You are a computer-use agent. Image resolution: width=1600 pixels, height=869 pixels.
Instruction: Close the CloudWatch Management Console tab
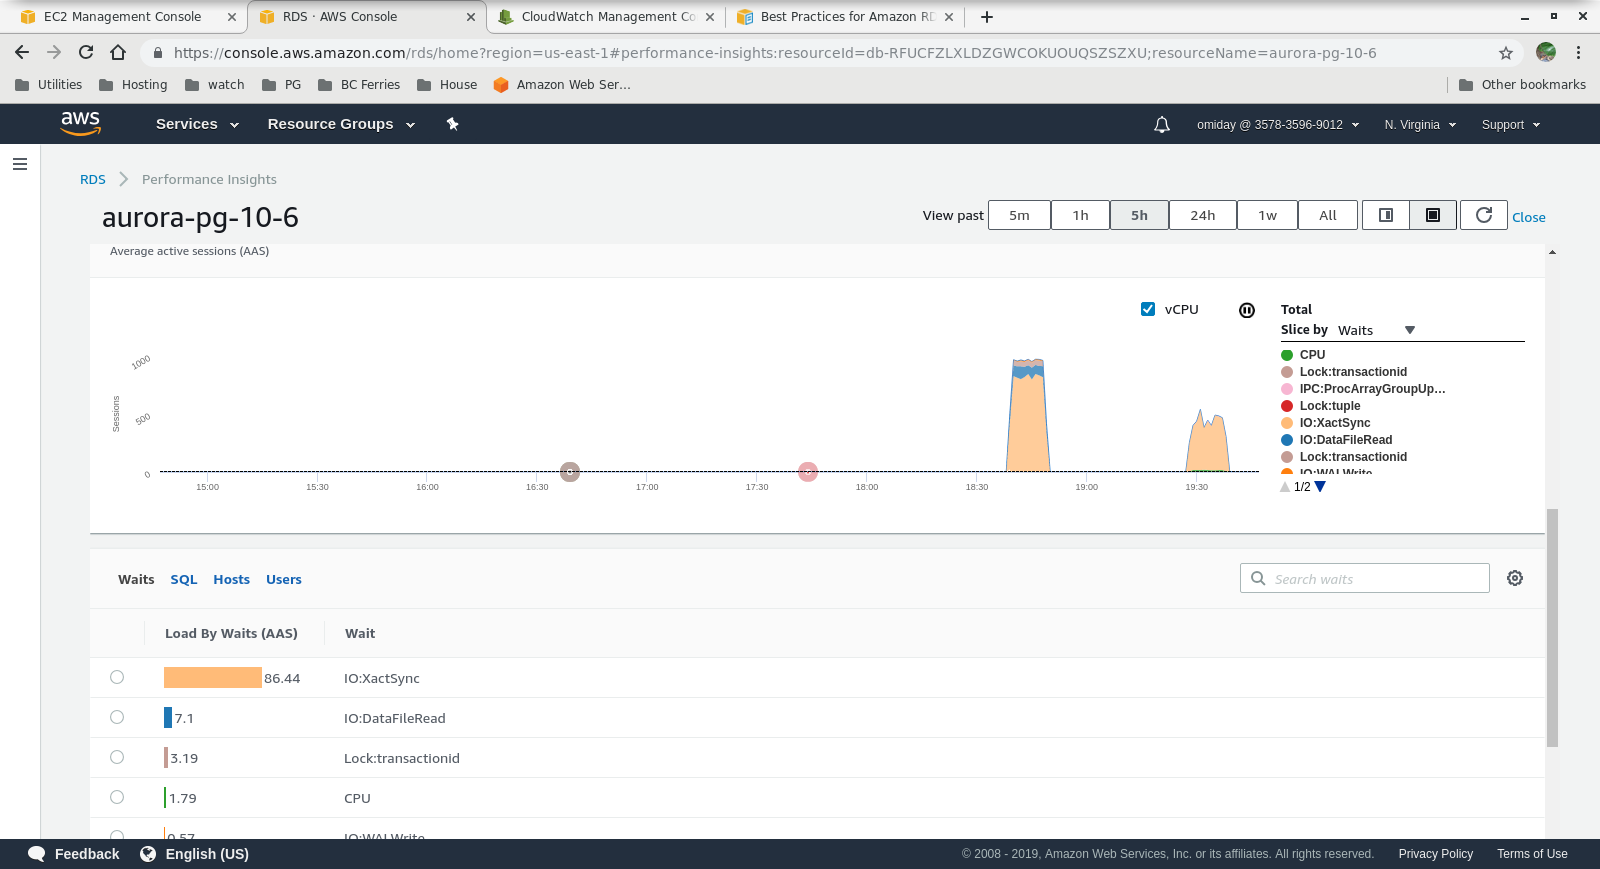coord(710,17)
